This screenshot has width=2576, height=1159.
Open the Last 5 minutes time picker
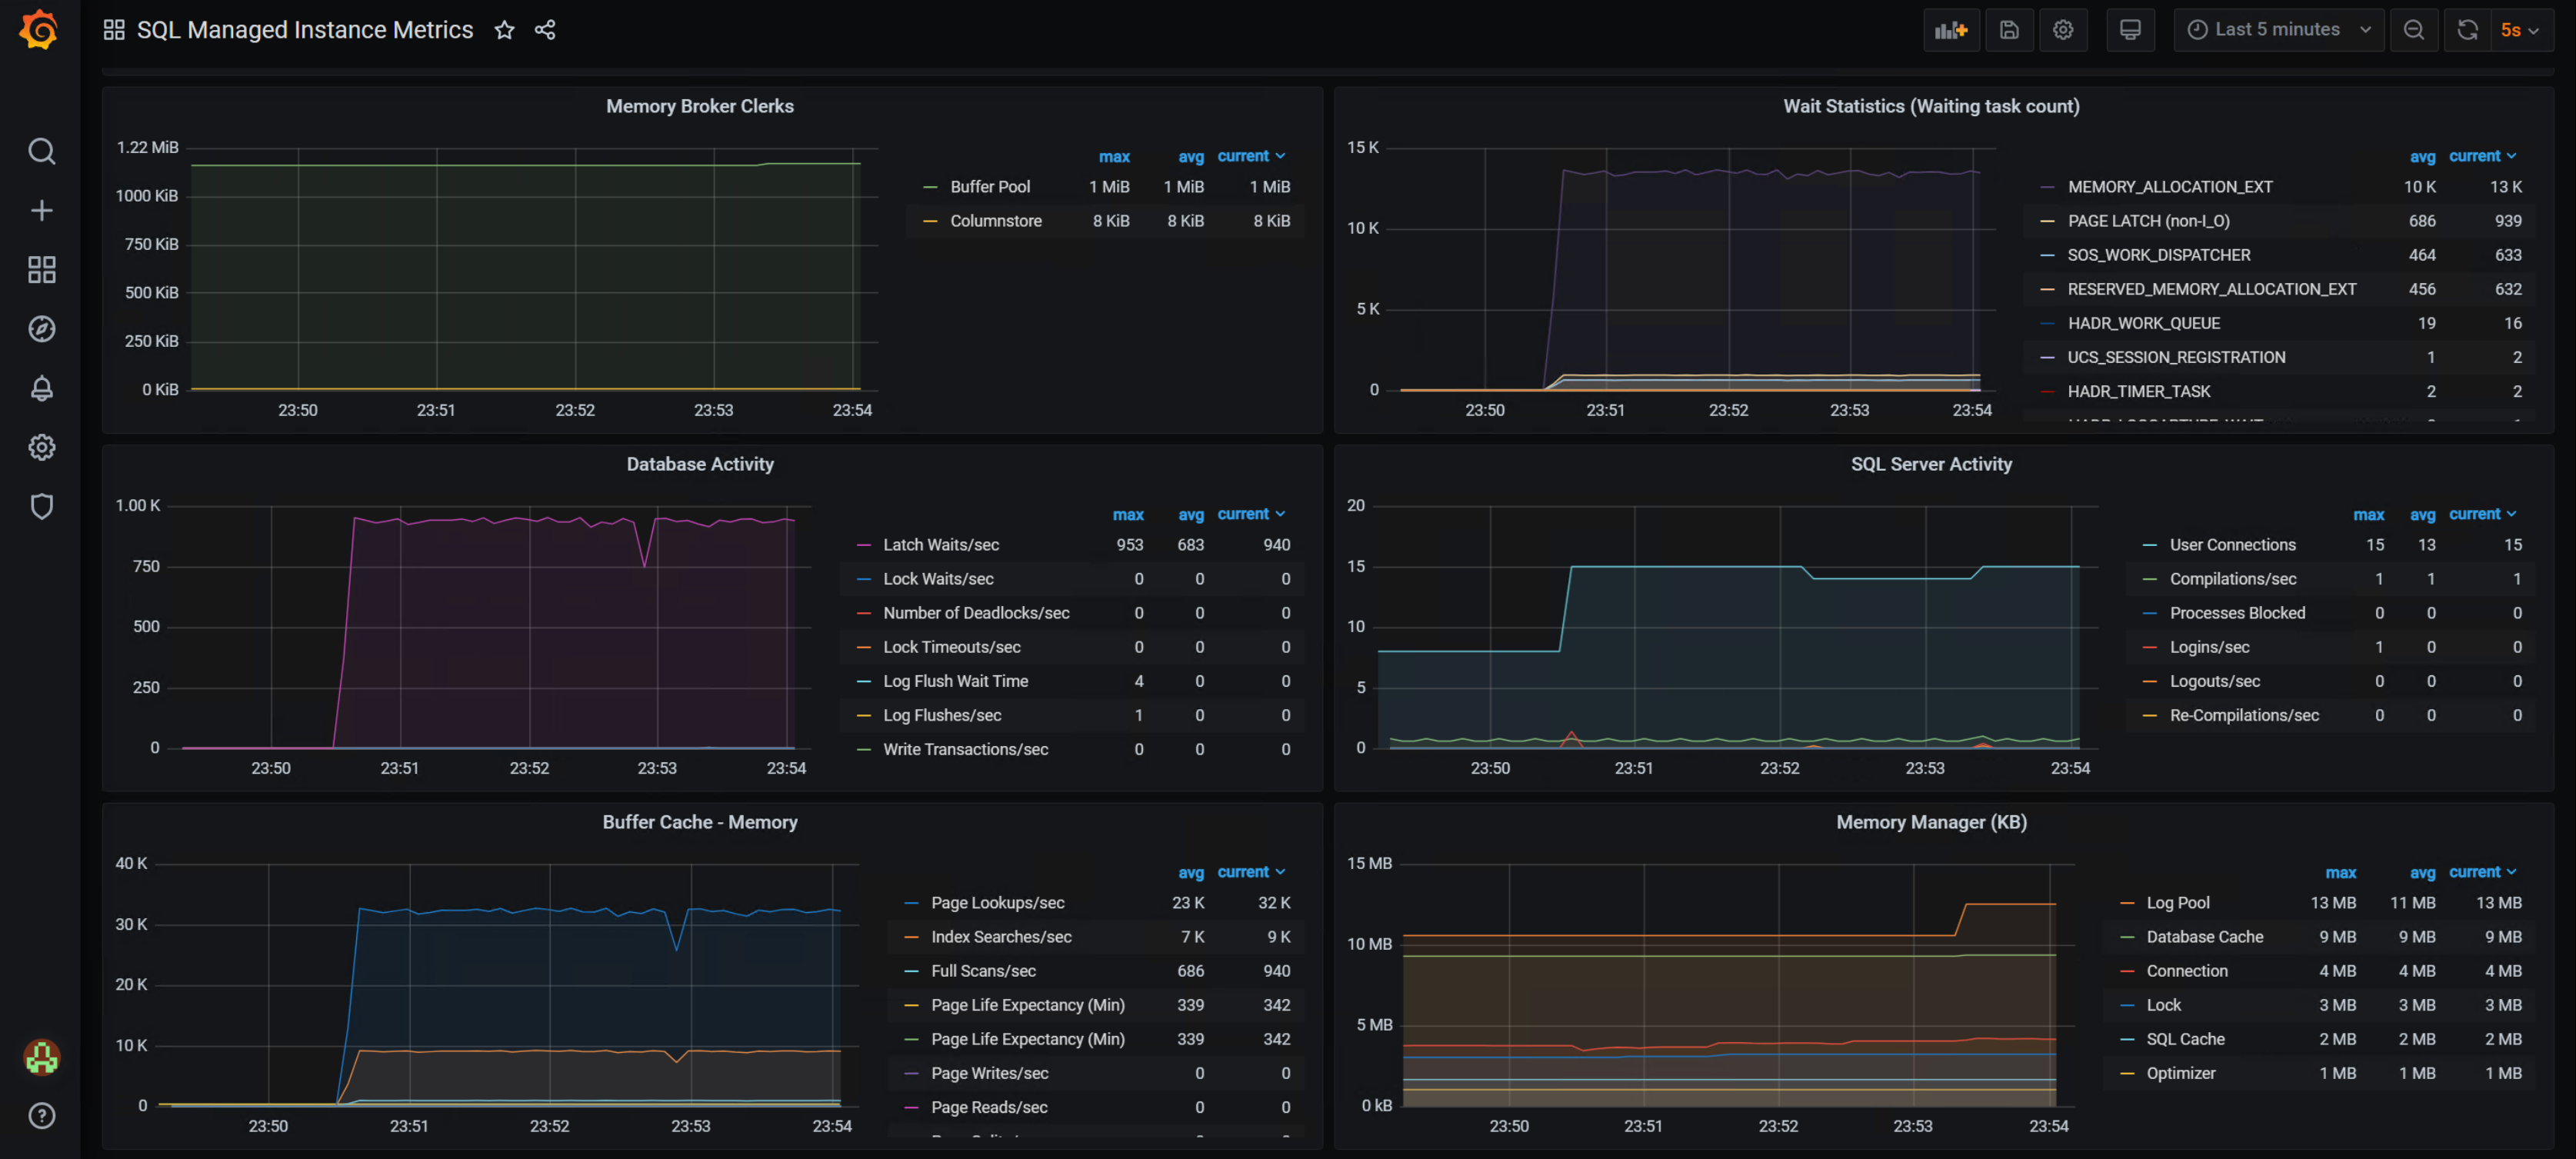2278,30
